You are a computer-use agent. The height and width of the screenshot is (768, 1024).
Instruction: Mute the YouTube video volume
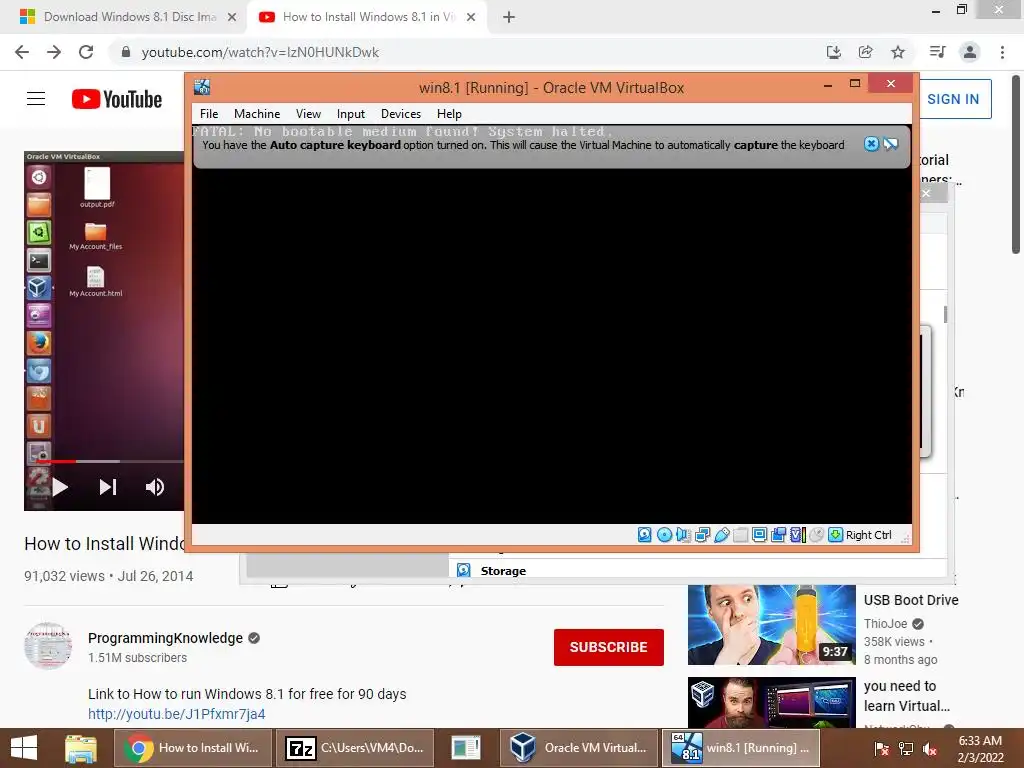[155, 487]
